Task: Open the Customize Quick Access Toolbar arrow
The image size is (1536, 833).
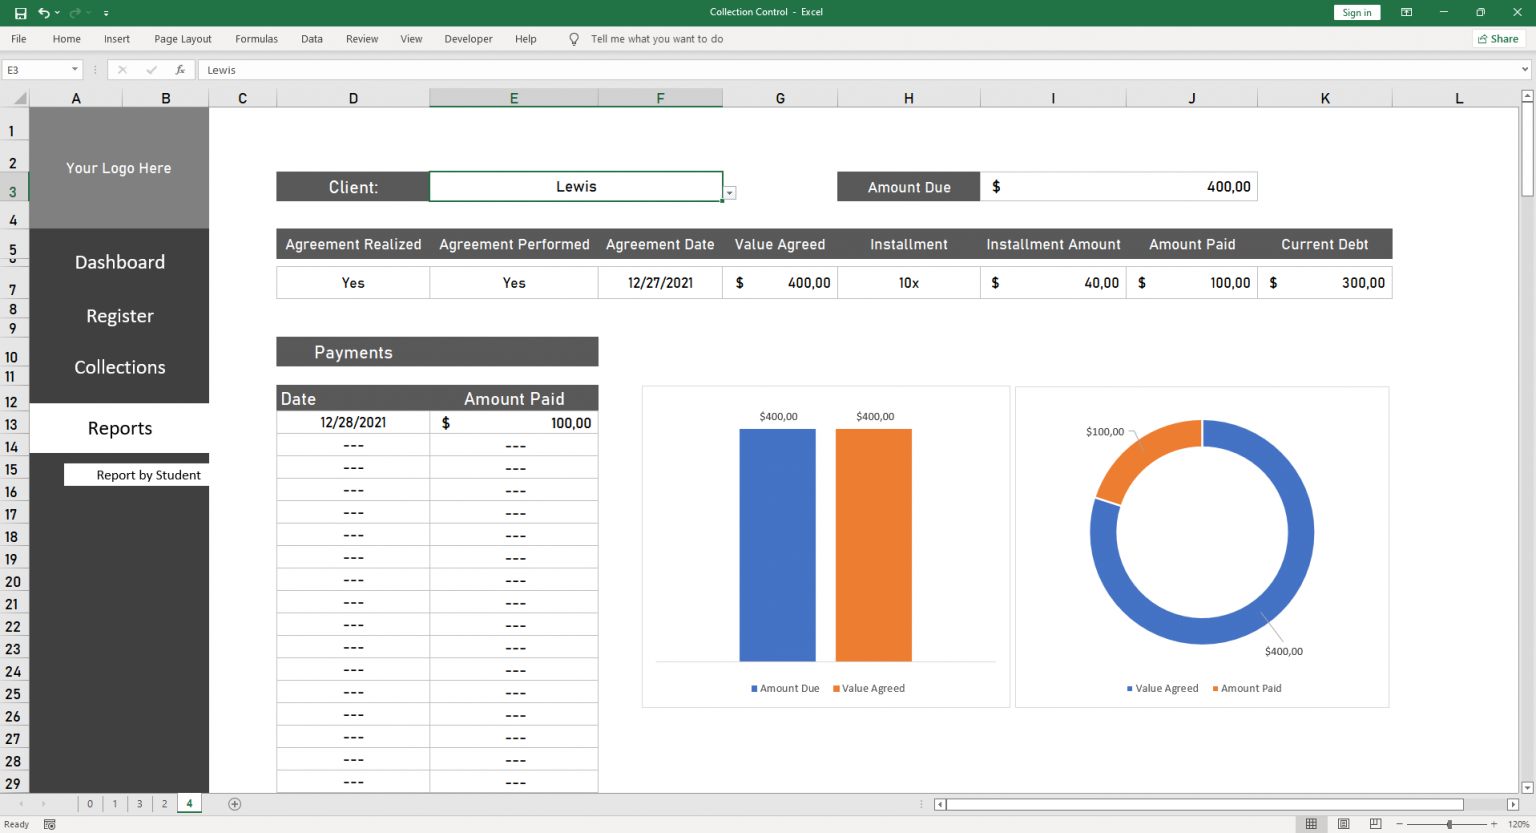Action: [106, 13]
